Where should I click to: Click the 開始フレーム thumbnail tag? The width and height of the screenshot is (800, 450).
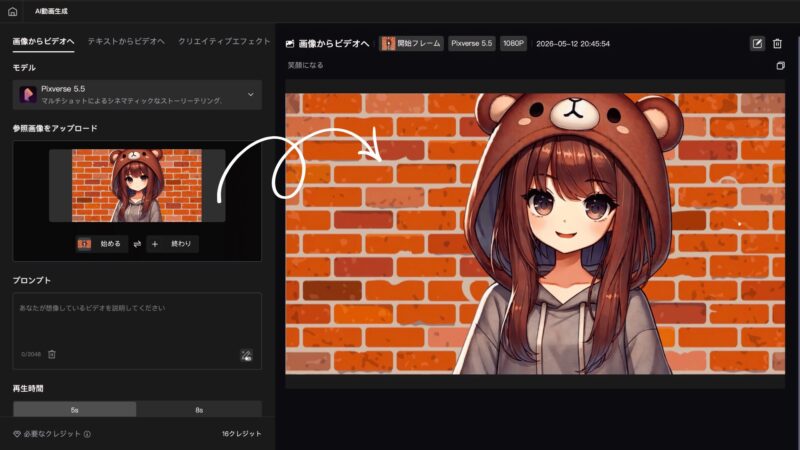tap(411, 43)
